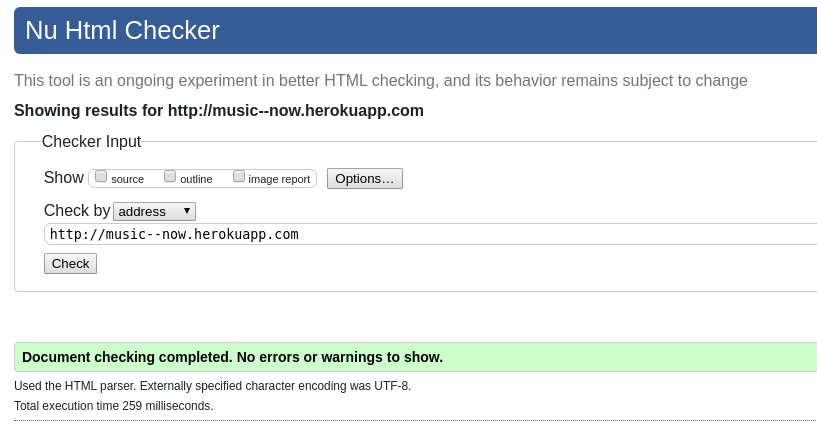Click the 'image report' label text
This screenshot has width=817, height=440.
pos(279,179)
